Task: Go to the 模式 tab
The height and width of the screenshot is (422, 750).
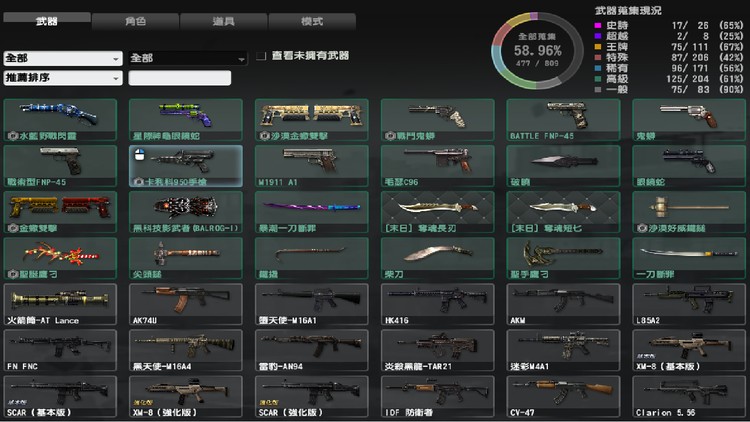Action: [311, 20]
